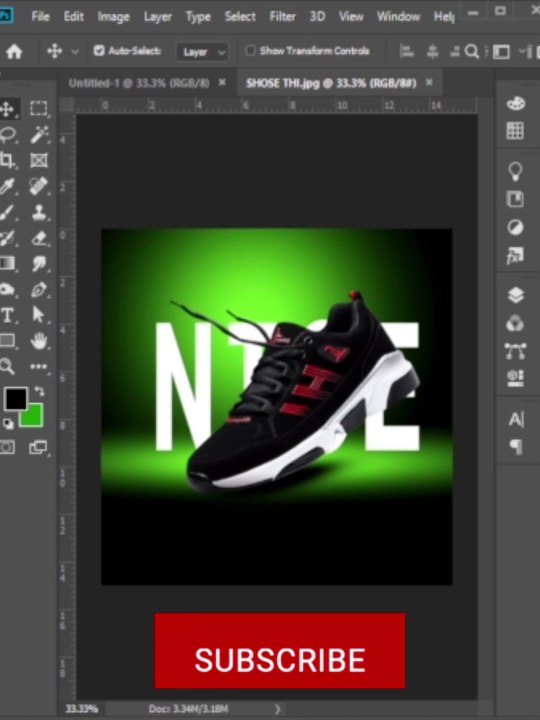
Task: Switch to the Untitled-1 document tab
Action: (x=138, y=83)
